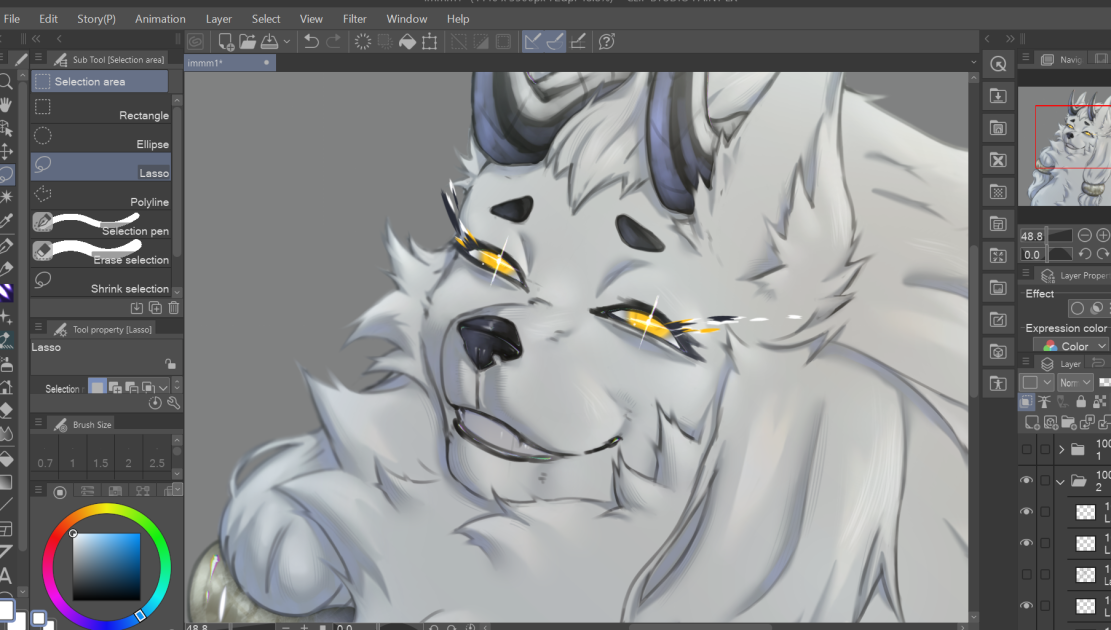Click the Scale/Rotate transform icon

tap(429, 42)
